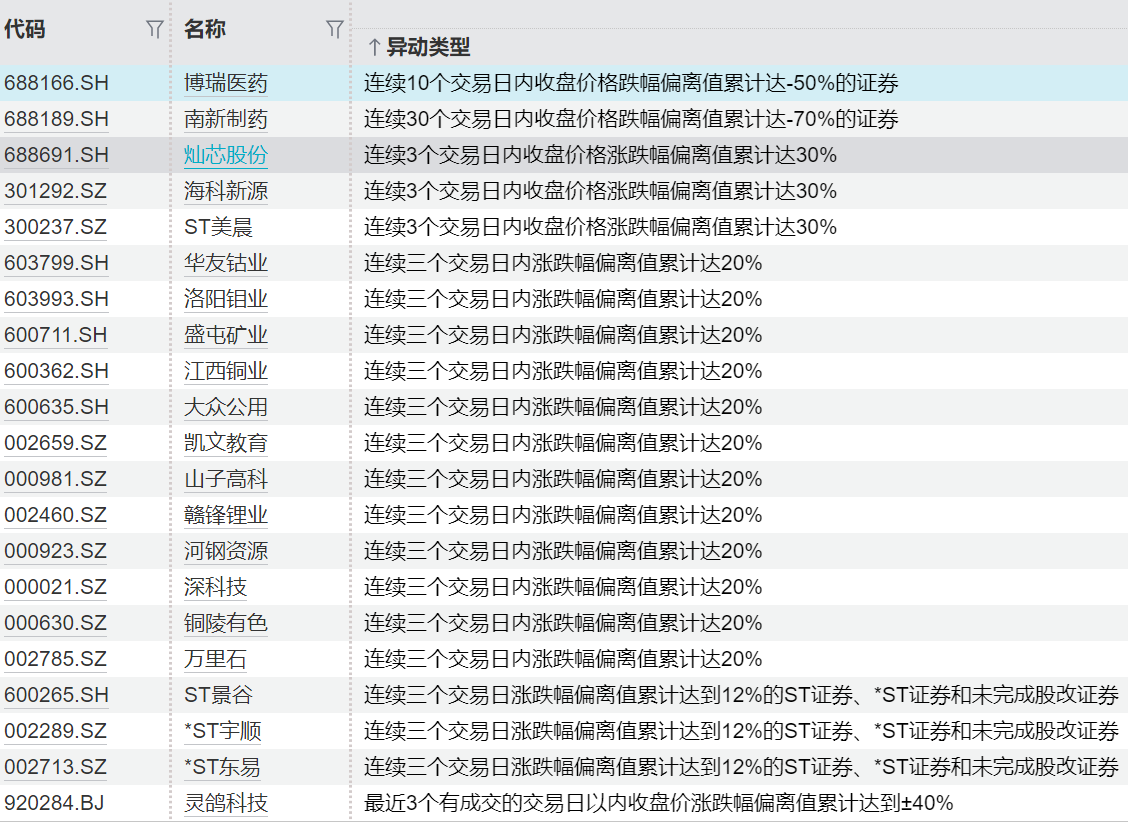
Task: Click the 名称 column header
Action: coord(205,30)
